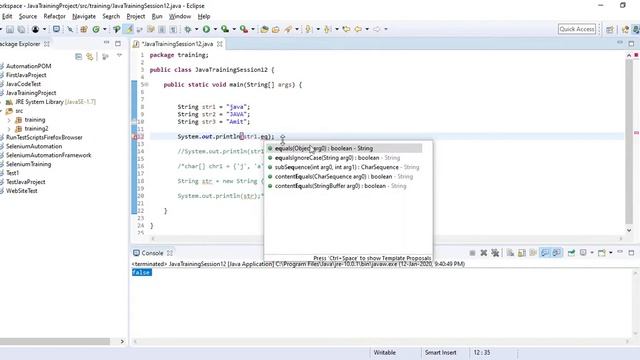Select the JavaTrainingSession12.java editor tab

pos(177,44)
